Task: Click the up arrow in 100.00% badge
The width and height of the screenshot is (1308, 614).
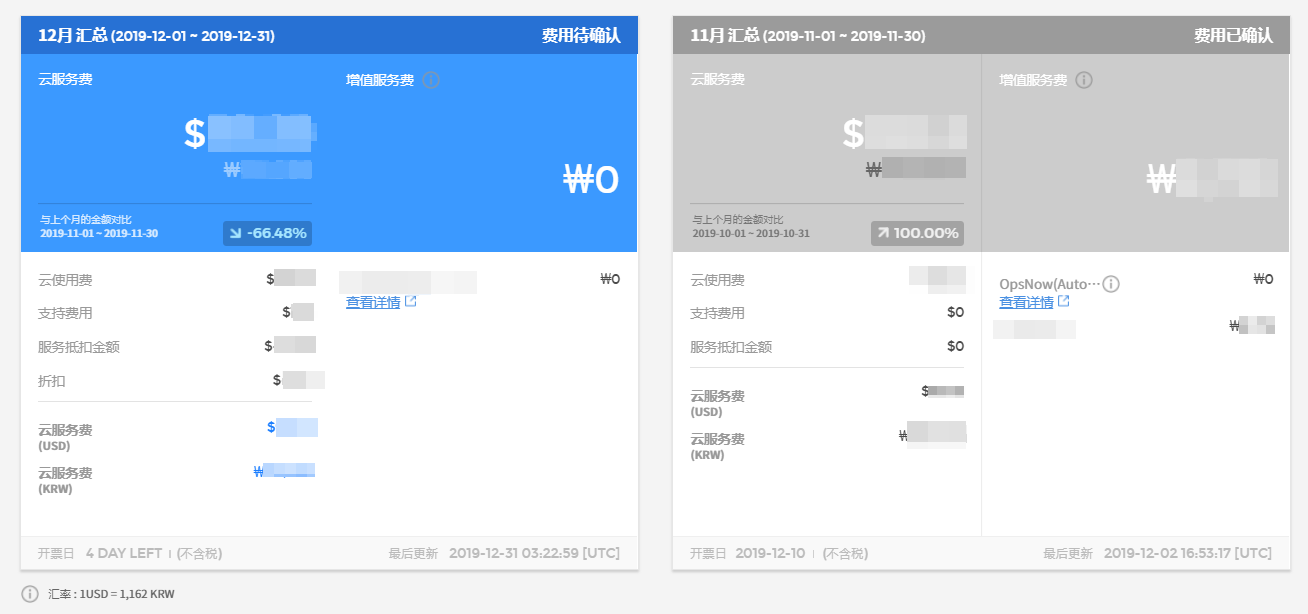Action: pos(883,233)
